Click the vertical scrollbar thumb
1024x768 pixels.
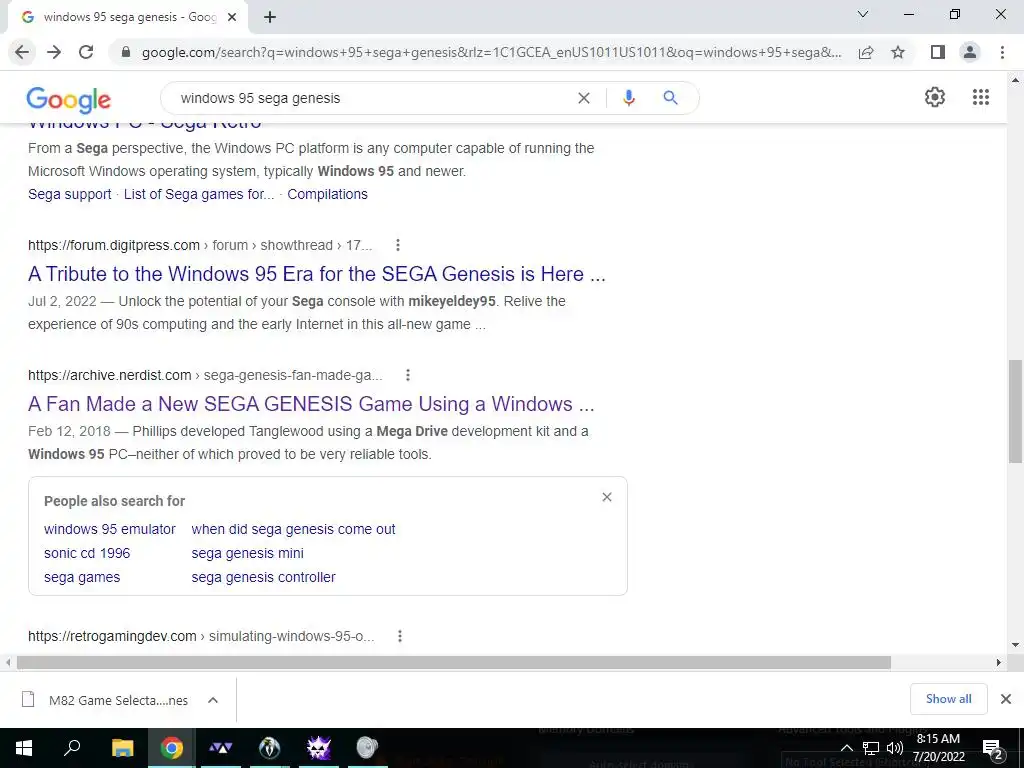[1016, 411]
